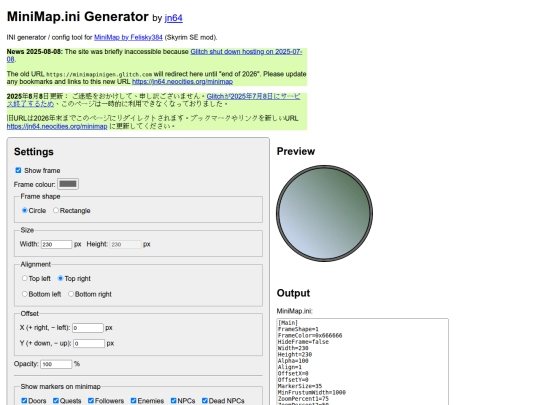This screenshot has height=405, width=540.
Task: Uncheck the Quests marker checkbox
Action: point(56,401)
